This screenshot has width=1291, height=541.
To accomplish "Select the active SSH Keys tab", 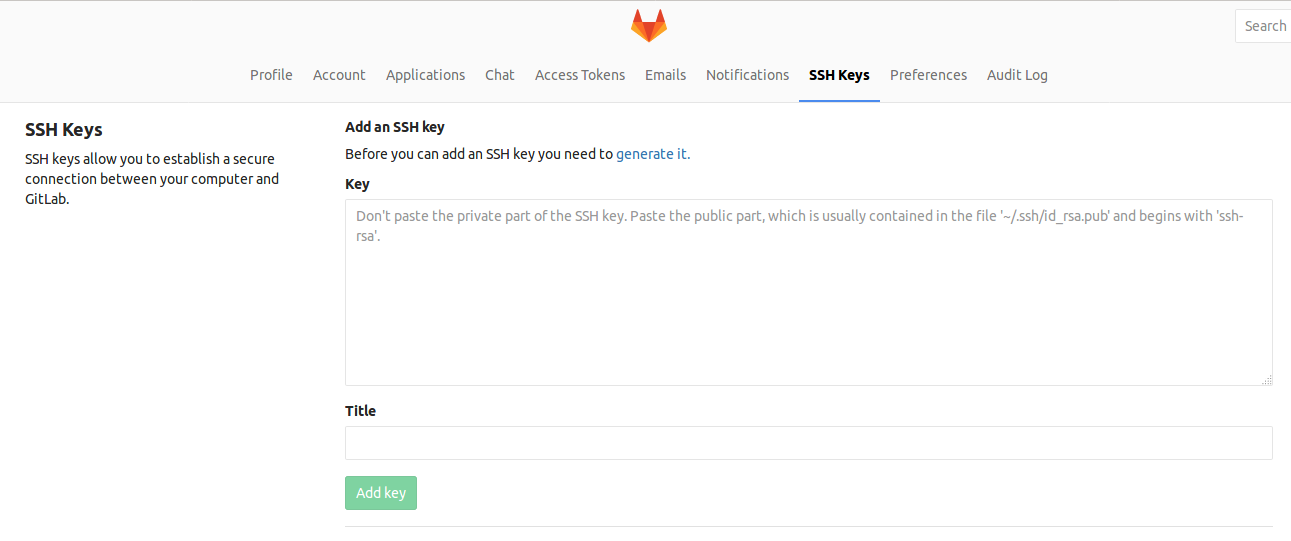I will tap(839, 75).
